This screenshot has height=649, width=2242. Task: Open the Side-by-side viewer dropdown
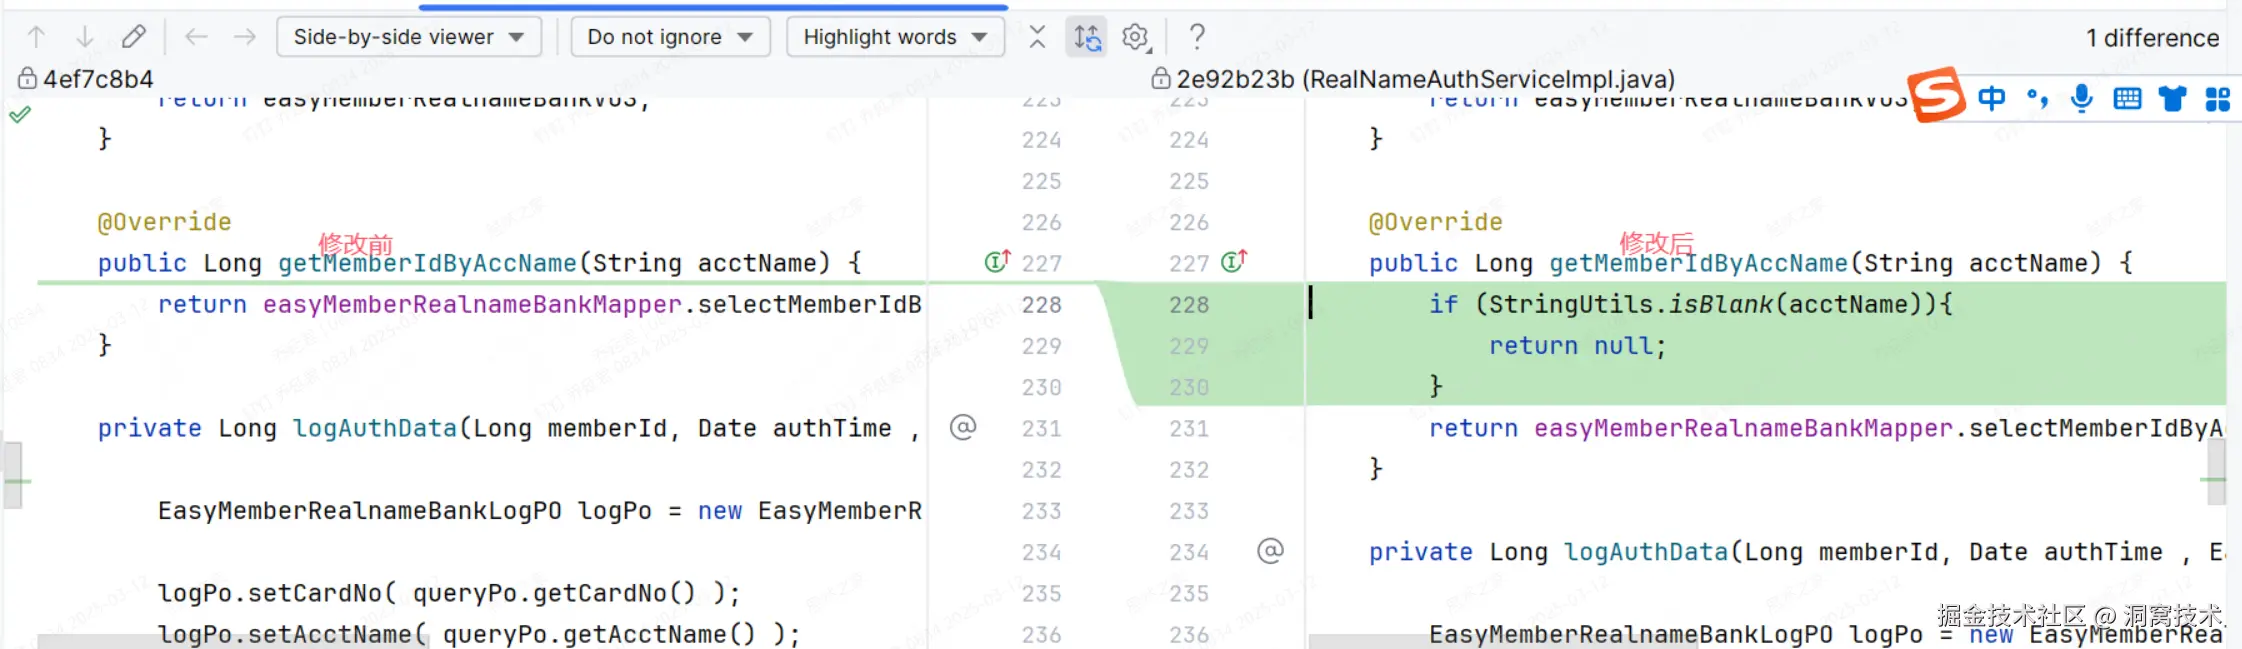pyautogui.click(x=409, y=37)
